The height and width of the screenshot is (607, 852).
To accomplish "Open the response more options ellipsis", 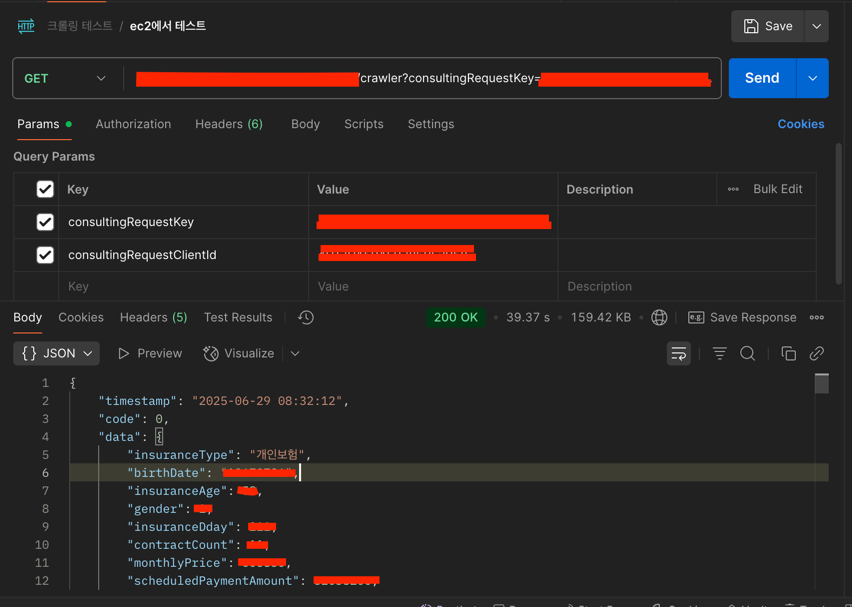I will 817,317.
